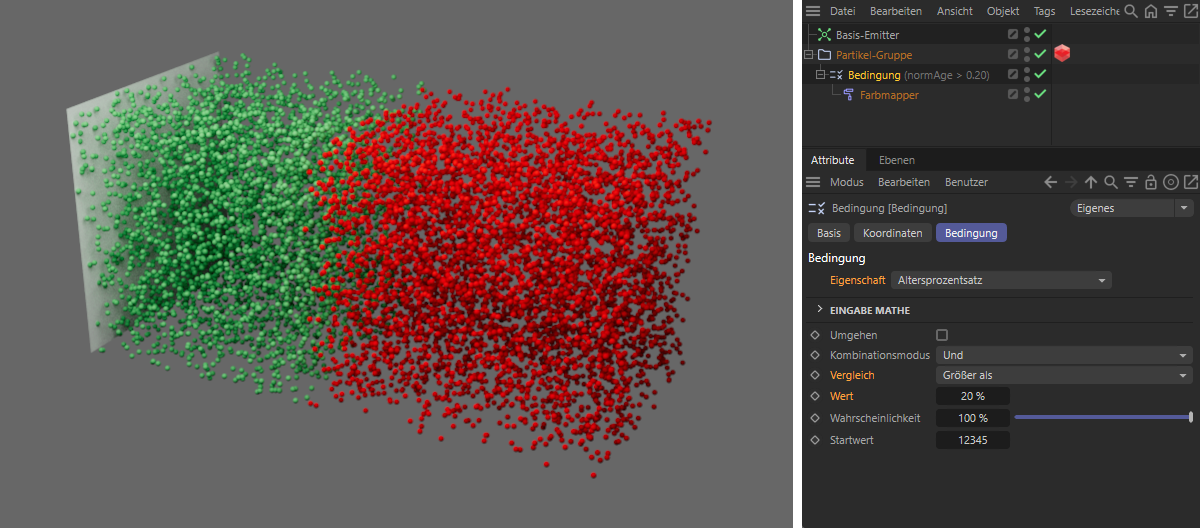This screenshot has height=528, width=1200.
Task: Click the search icon in Object Manager
Action: [1131, 11]
